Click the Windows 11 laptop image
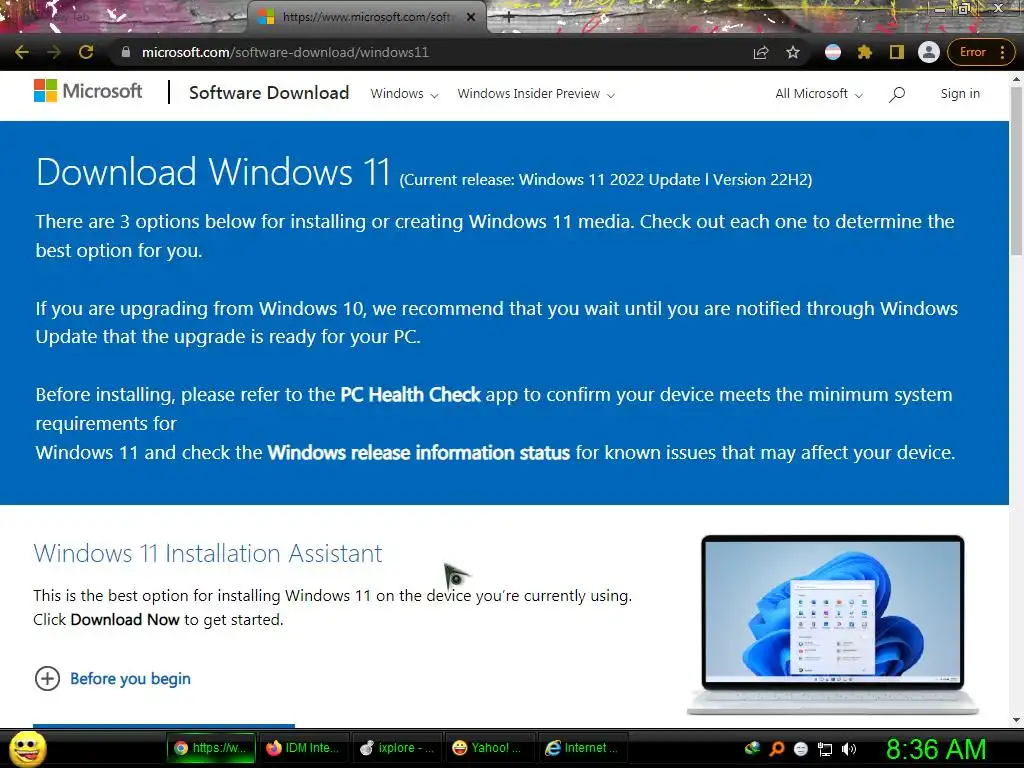Viewport: 1024px width, 768px height. tap(833, 625)
